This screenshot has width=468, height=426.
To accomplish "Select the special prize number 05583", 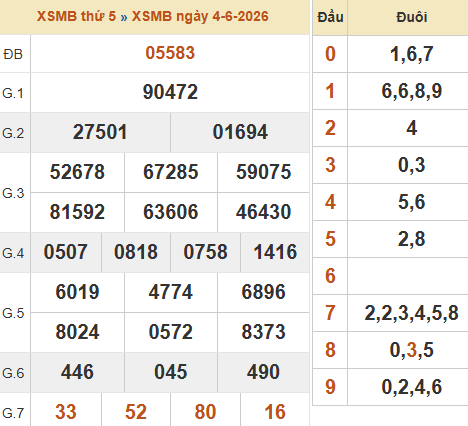I will click(x=170, y=53).
